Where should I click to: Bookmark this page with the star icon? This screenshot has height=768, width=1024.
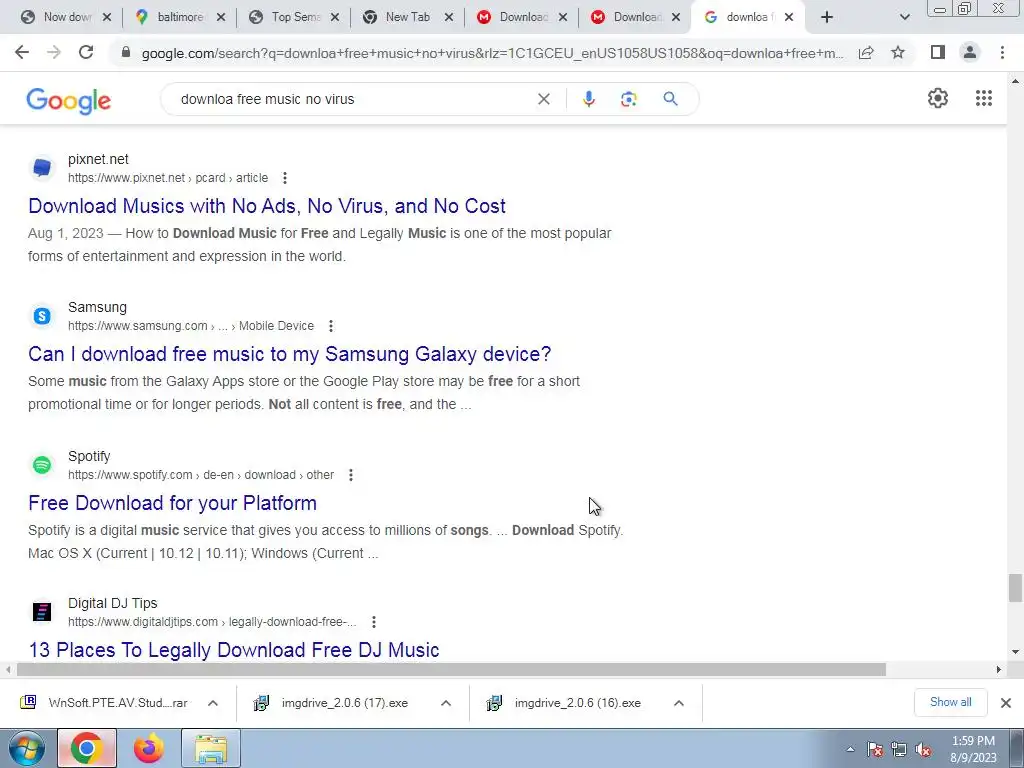click(898, 53)
